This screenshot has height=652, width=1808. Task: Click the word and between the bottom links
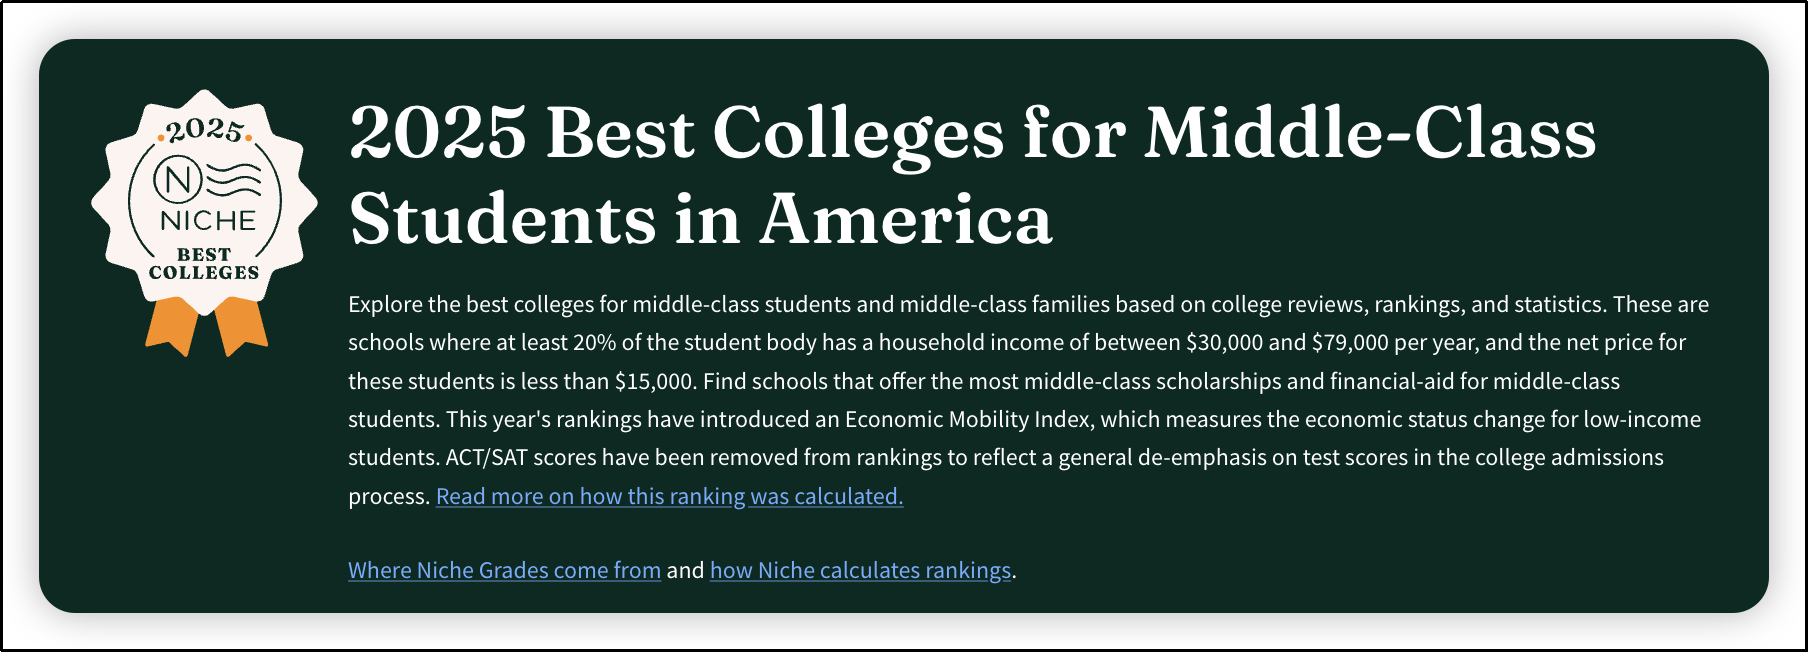[x=685, y=570]
